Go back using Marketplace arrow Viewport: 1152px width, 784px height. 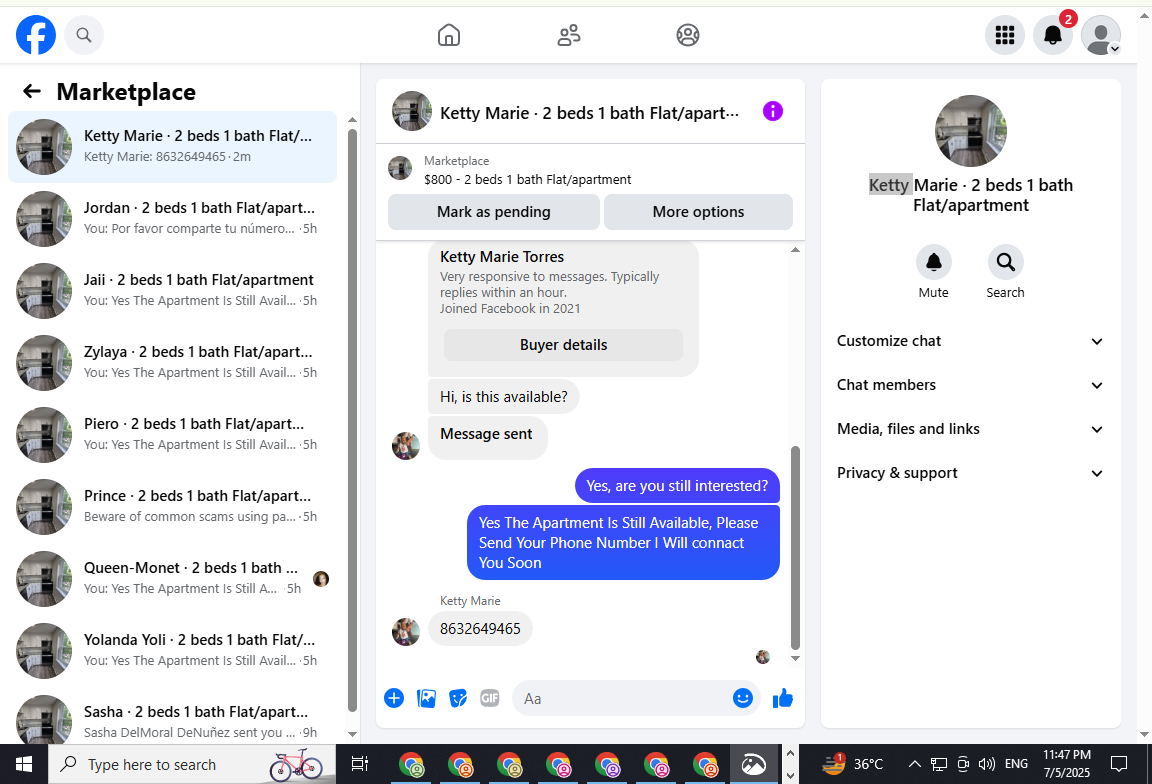(32, 91)
